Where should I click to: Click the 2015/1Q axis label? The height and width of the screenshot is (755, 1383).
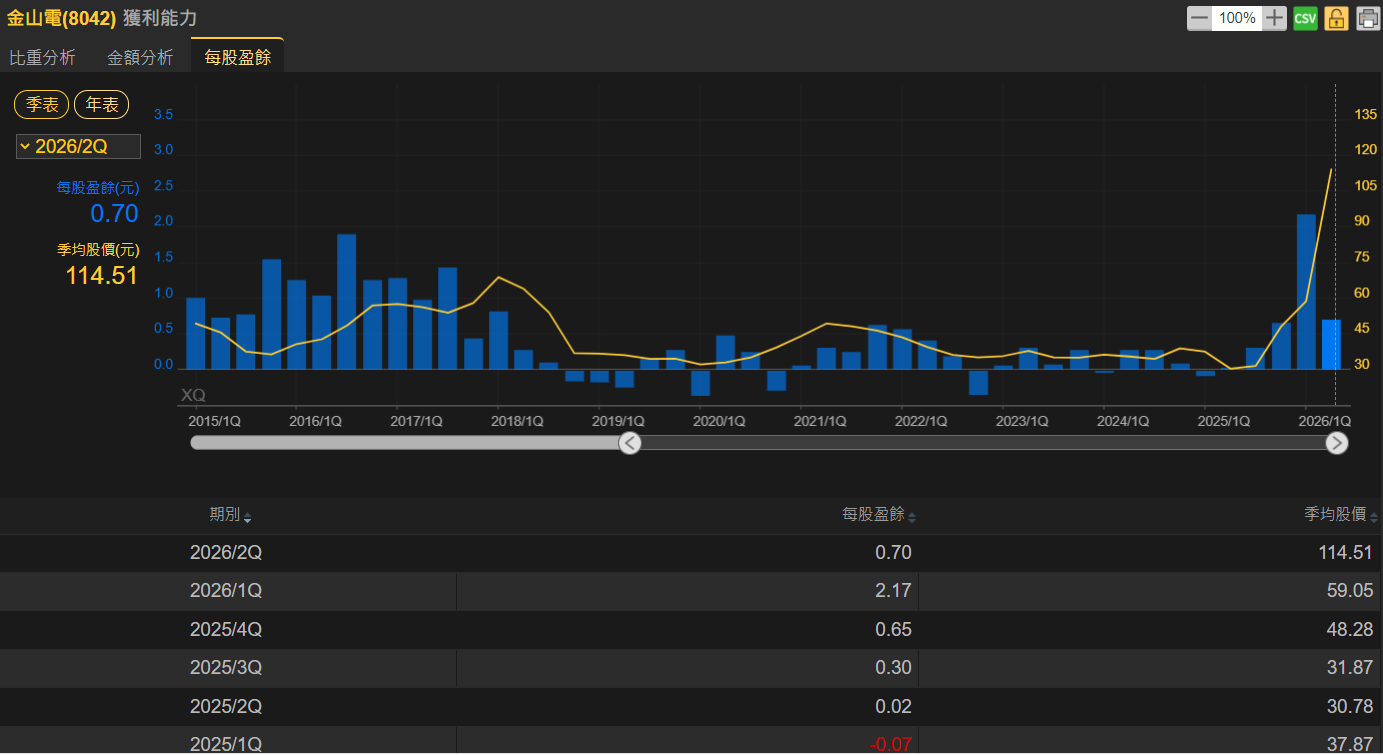point(214,422)
